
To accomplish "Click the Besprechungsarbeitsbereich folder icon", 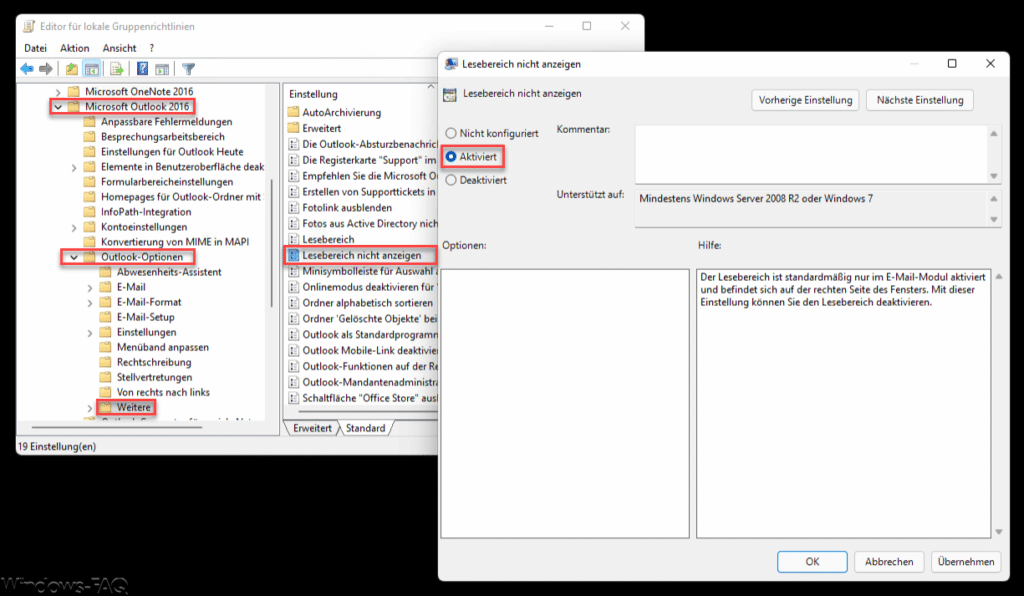I will coord(89,136).
